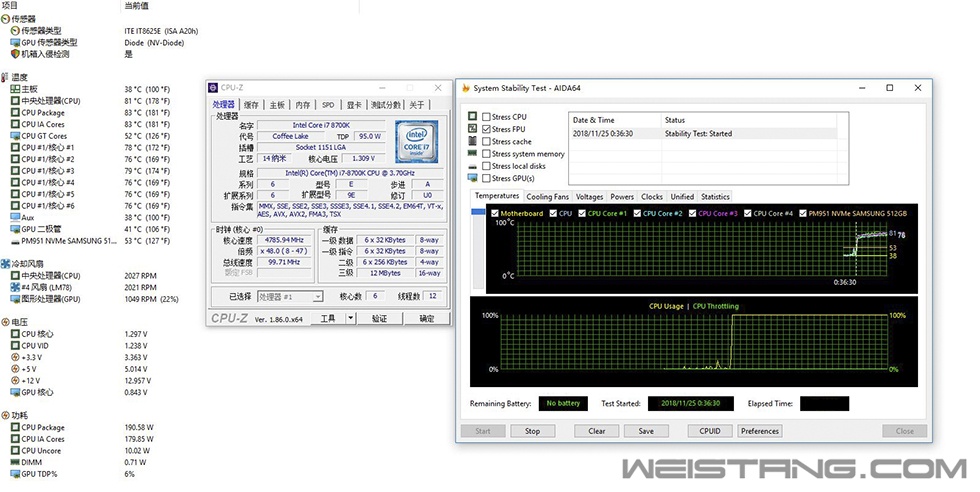980x492 pixels.
Task: Click the Intel Core i7 logo in CPU-Z
Action: (x=416, y=141)
